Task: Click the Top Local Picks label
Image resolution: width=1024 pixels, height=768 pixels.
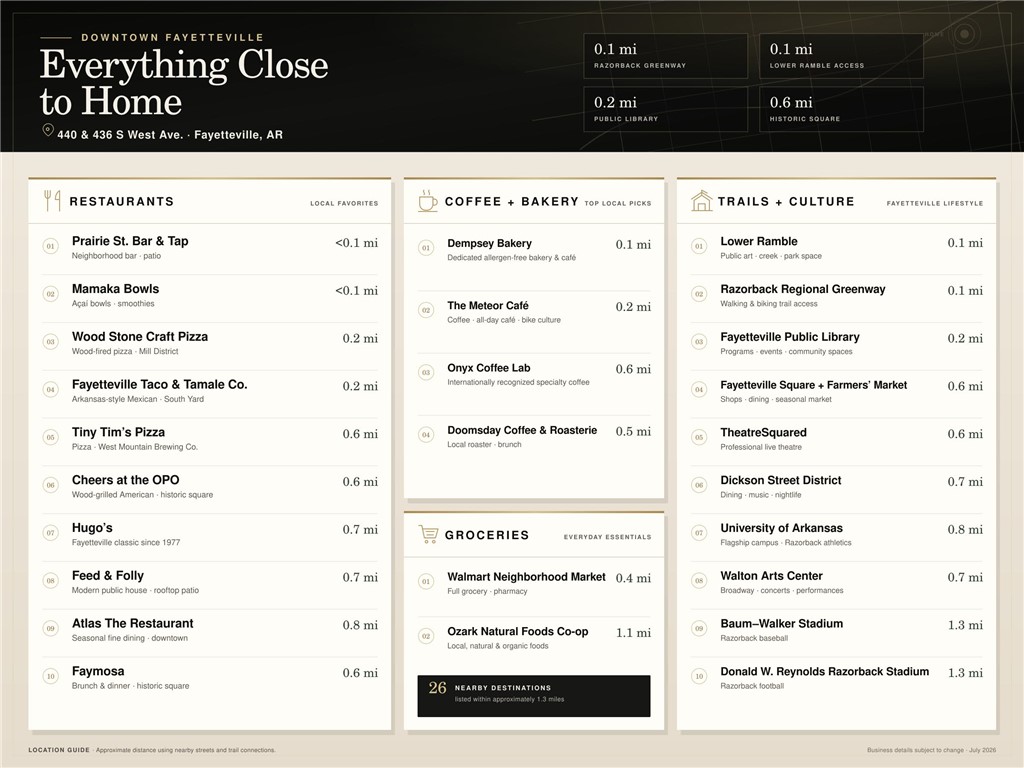Action: (618, 203)
